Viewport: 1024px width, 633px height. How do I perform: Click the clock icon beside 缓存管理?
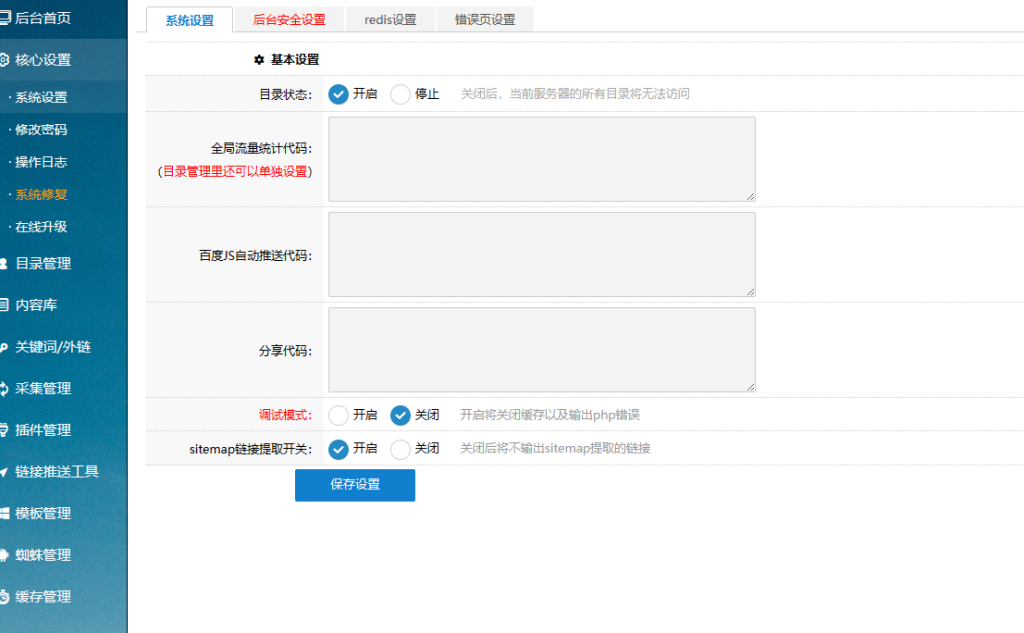click(x=4, y=597)
